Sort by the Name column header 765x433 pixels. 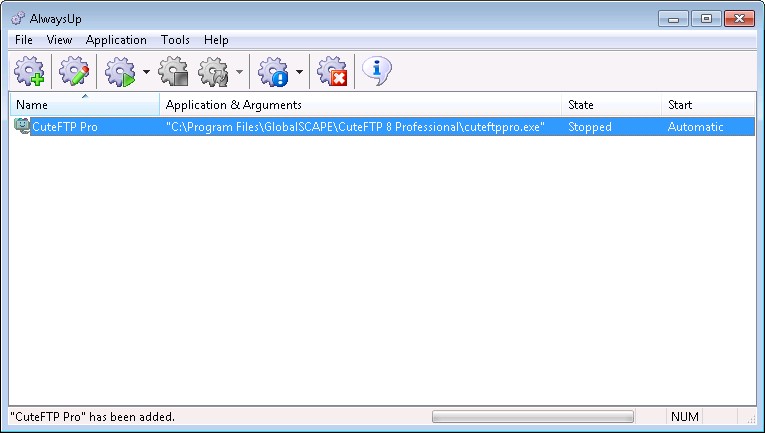(x=84, y=104)
